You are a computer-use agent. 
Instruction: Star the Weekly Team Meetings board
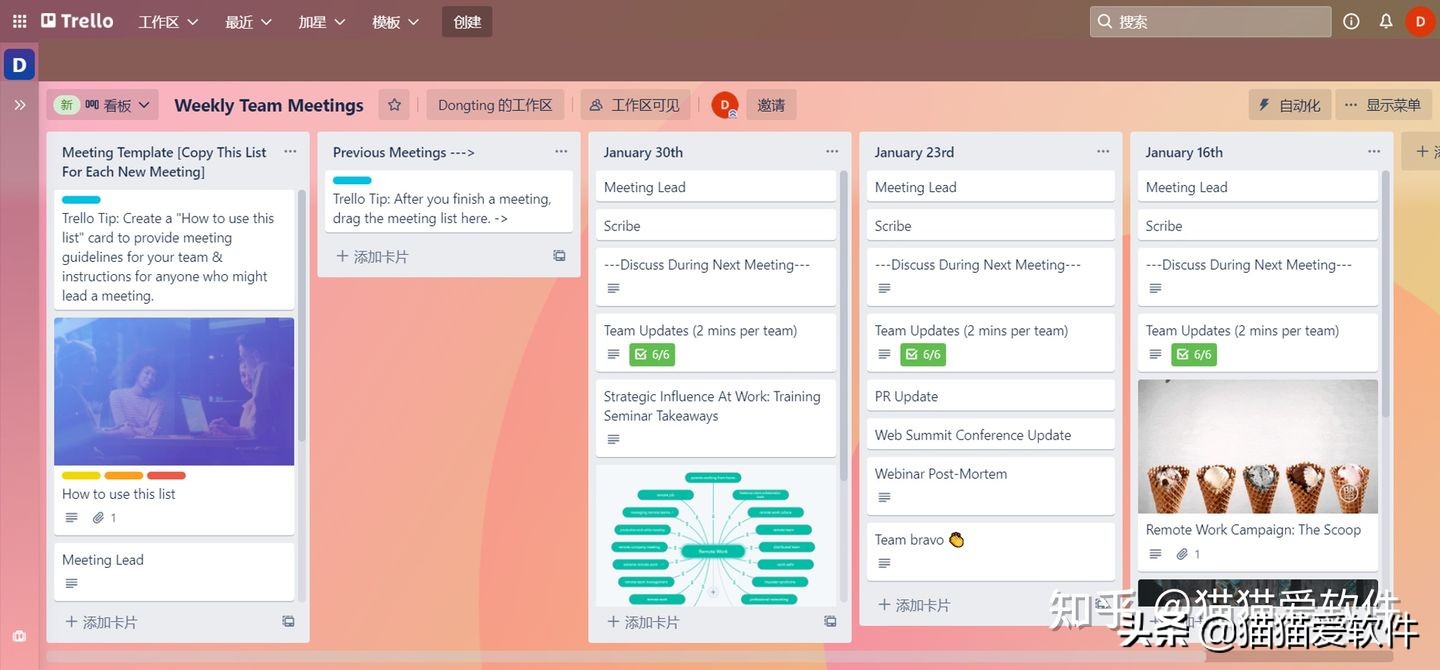coord(394,105)
